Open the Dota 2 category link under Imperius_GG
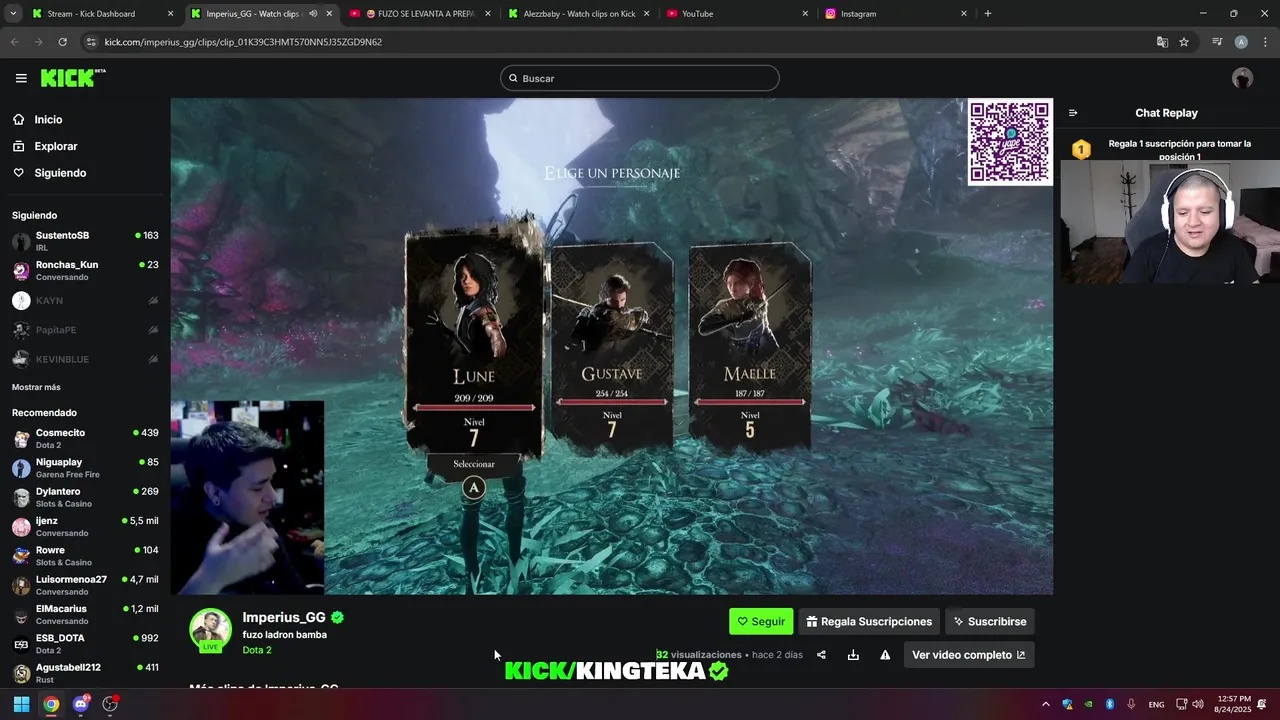 pyautogui.click(x=257, y=650)
